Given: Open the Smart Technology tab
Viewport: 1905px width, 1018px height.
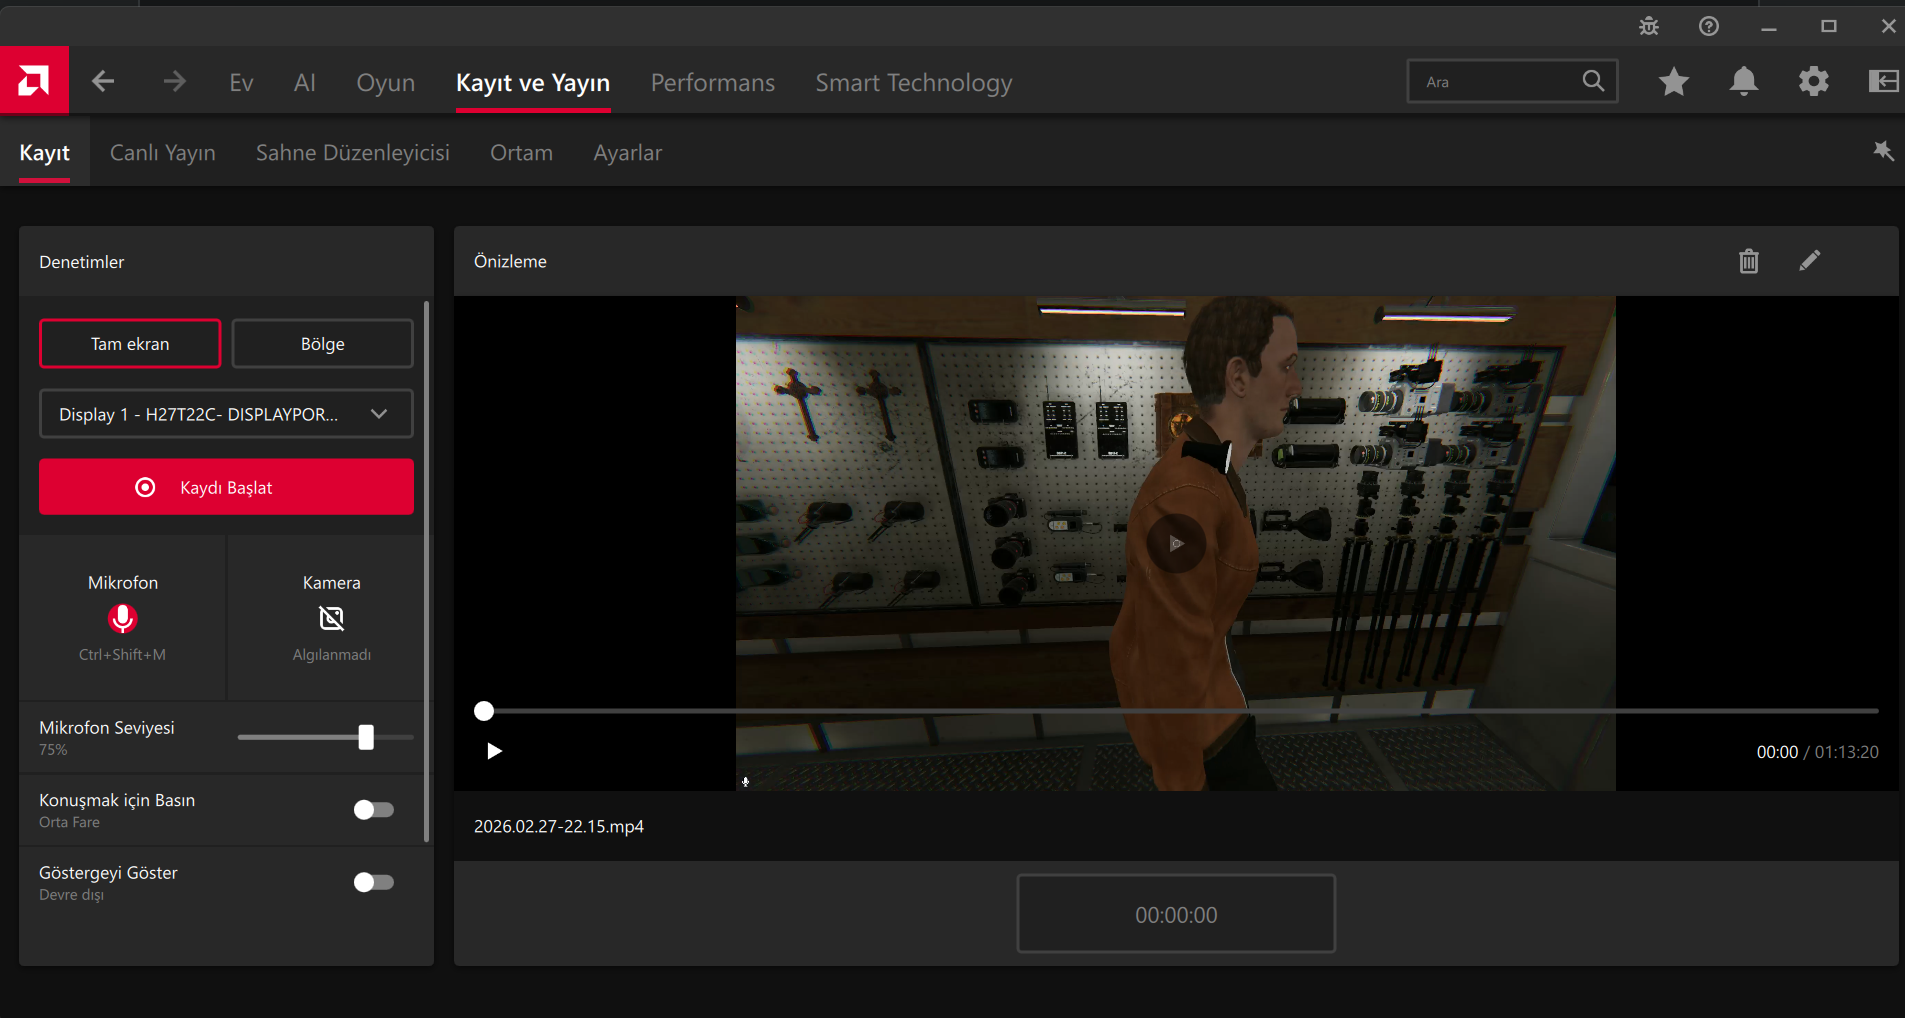Looking at the screenshot, I should pyautogui.click(x=914, y=83).
